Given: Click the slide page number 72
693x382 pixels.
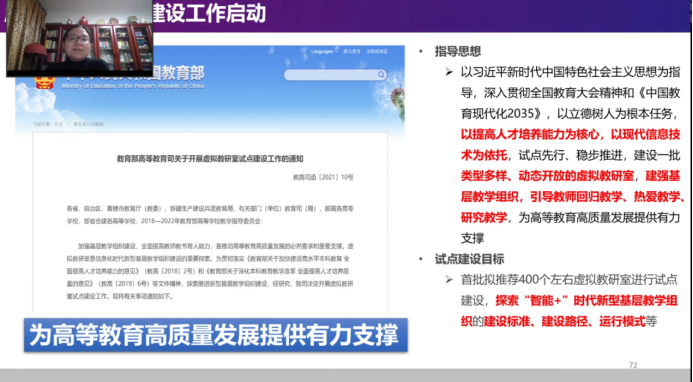Looking at the screenshot, I should 633,365.
